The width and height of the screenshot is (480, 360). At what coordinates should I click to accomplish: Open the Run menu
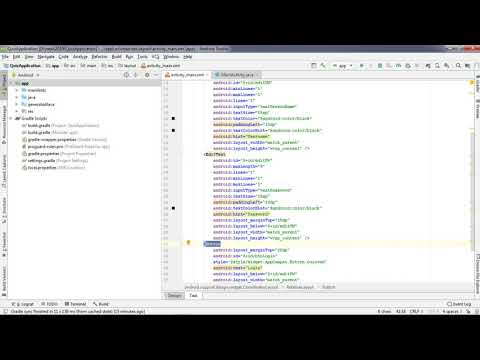(x=129, y=57)
